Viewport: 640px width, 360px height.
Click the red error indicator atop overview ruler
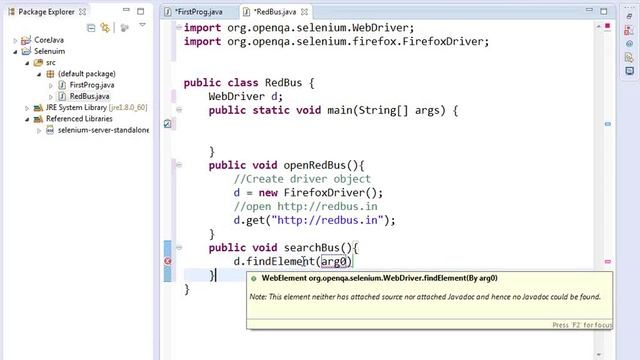click(x=607, y=26)
